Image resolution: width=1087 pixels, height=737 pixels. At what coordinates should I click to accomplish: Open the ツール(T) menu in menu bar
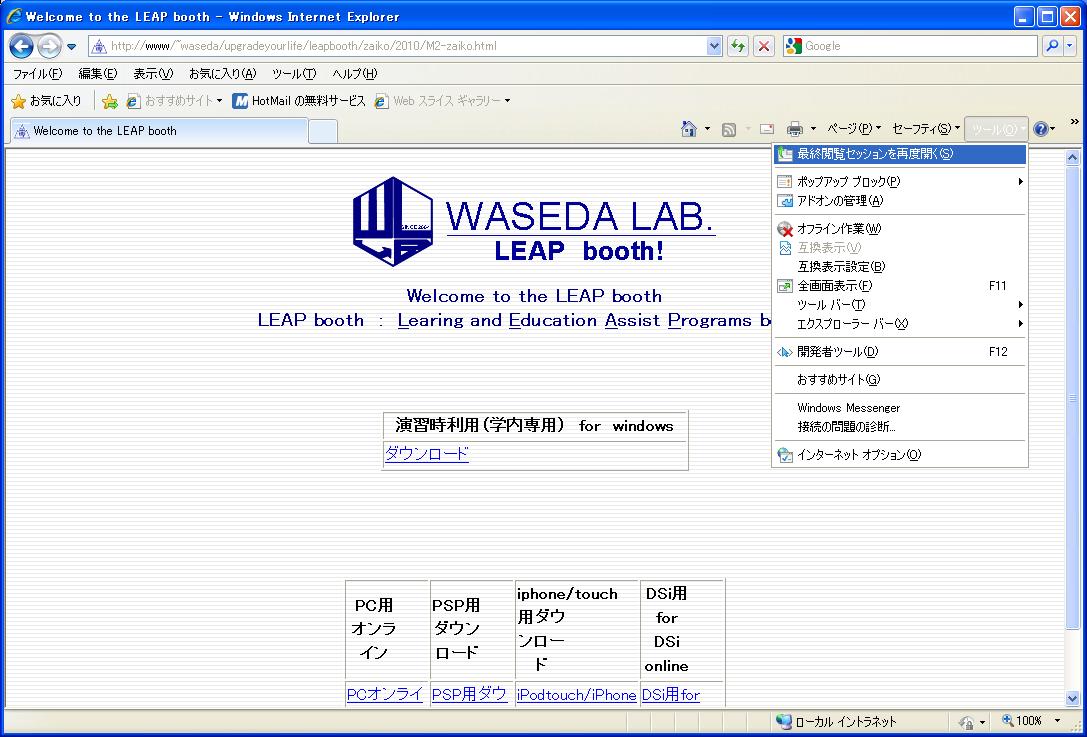pyautogui.click(x=294, y=73)
